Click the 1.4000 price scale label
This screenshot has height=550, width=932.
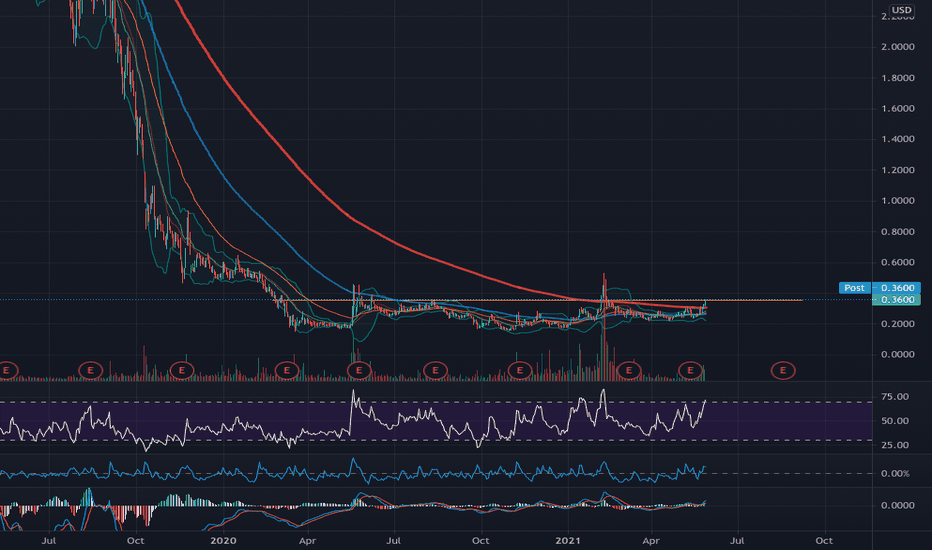[x=898, y=139]
